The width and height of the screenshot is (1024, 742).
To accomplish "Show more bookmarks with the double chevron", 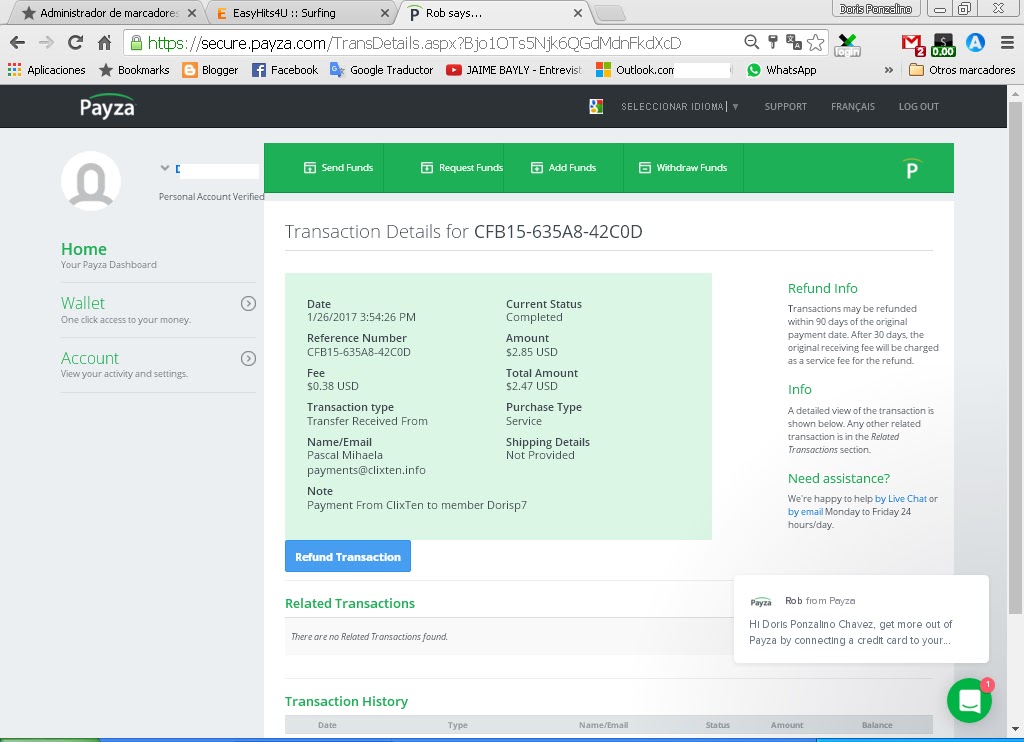I will click(888, 70).
